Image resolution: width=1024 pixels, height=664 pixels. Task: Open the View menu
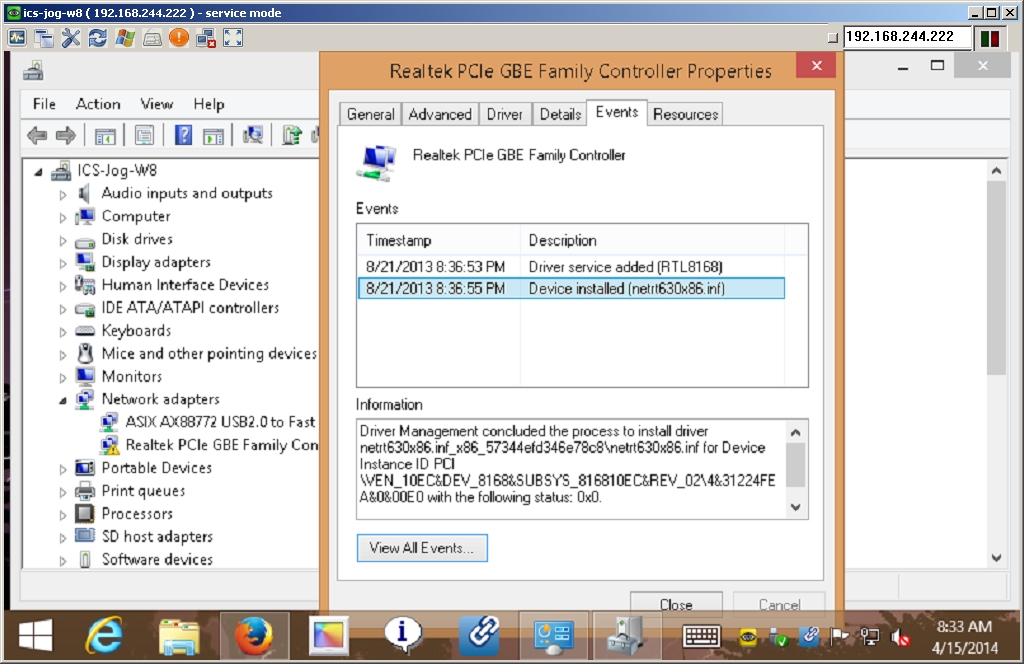tap(157, 104)
